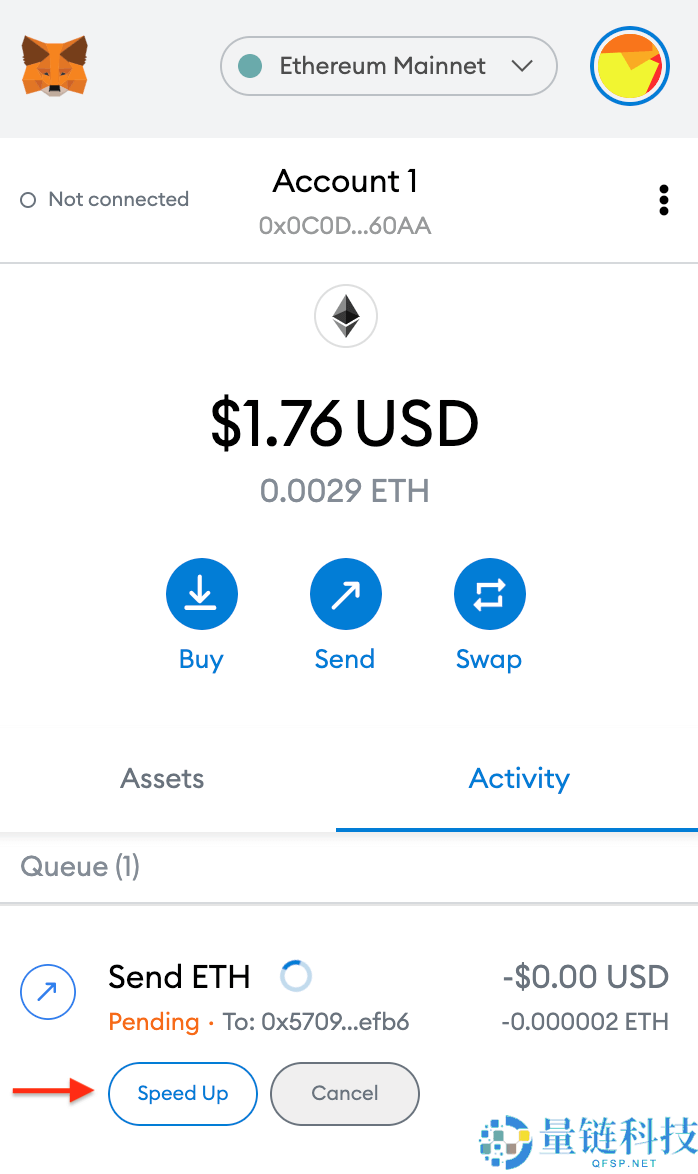Click the Ethereum token icon
This screenshot has height=1174, width=698.
[x=346, y=317]
